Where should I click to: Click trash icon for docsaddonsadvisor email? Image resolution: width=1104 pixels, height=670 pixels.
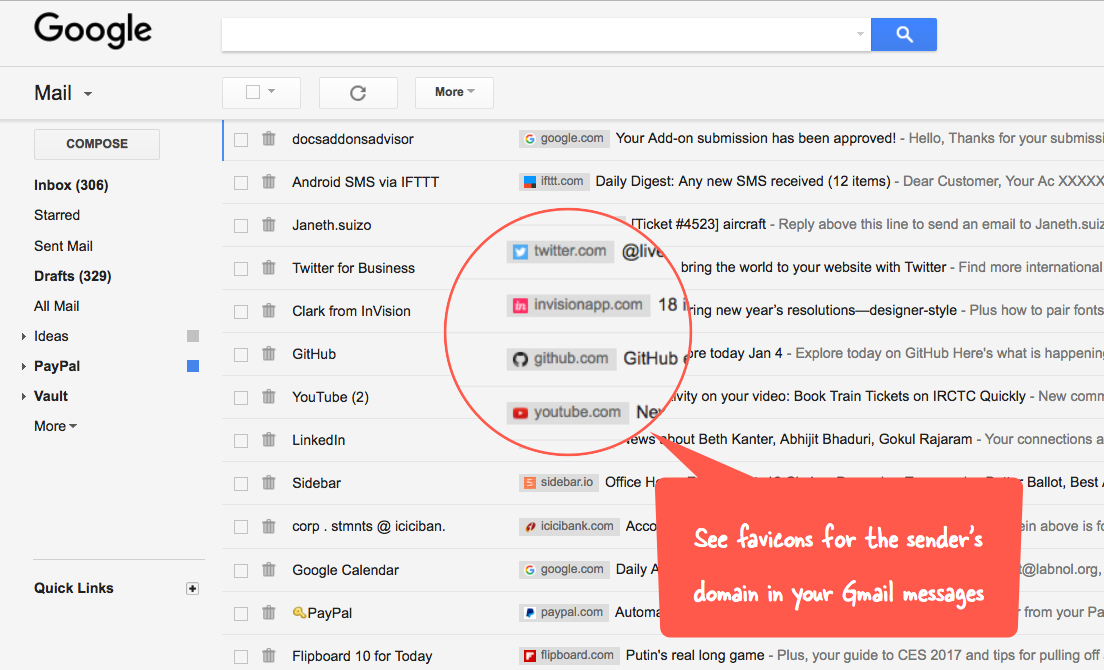269,139
